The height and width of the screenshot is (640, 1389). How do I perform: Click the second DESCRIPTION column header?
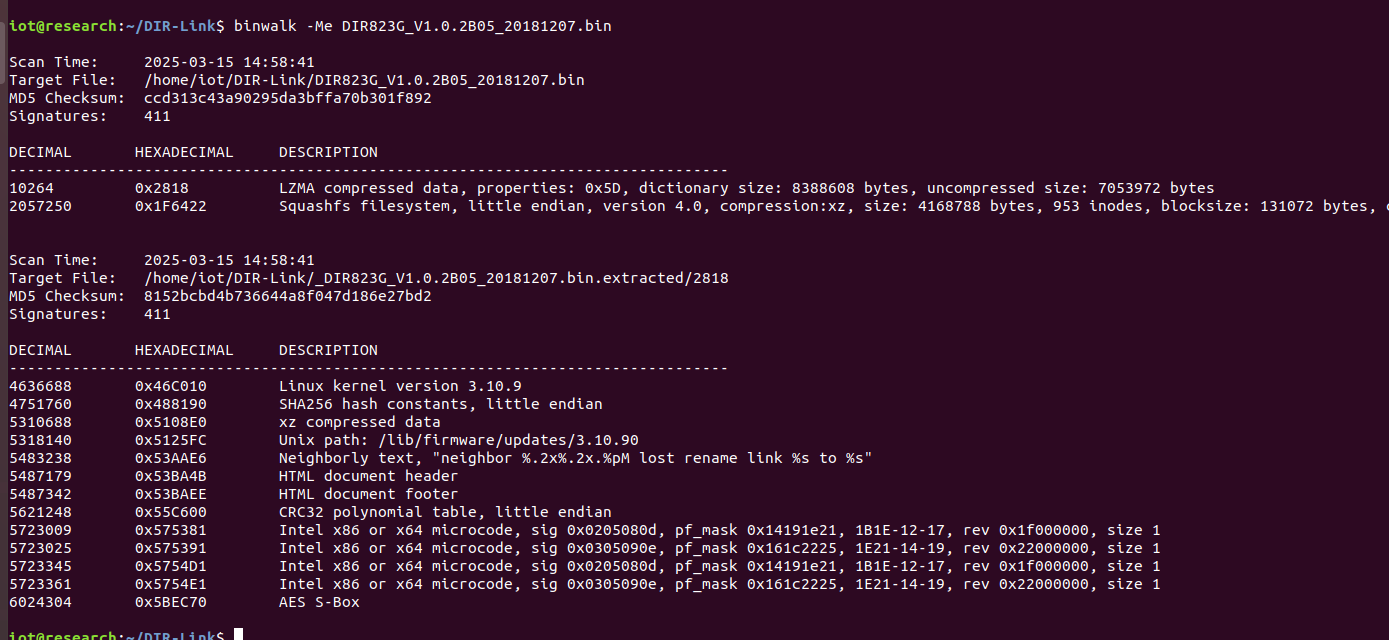[328, 350]
